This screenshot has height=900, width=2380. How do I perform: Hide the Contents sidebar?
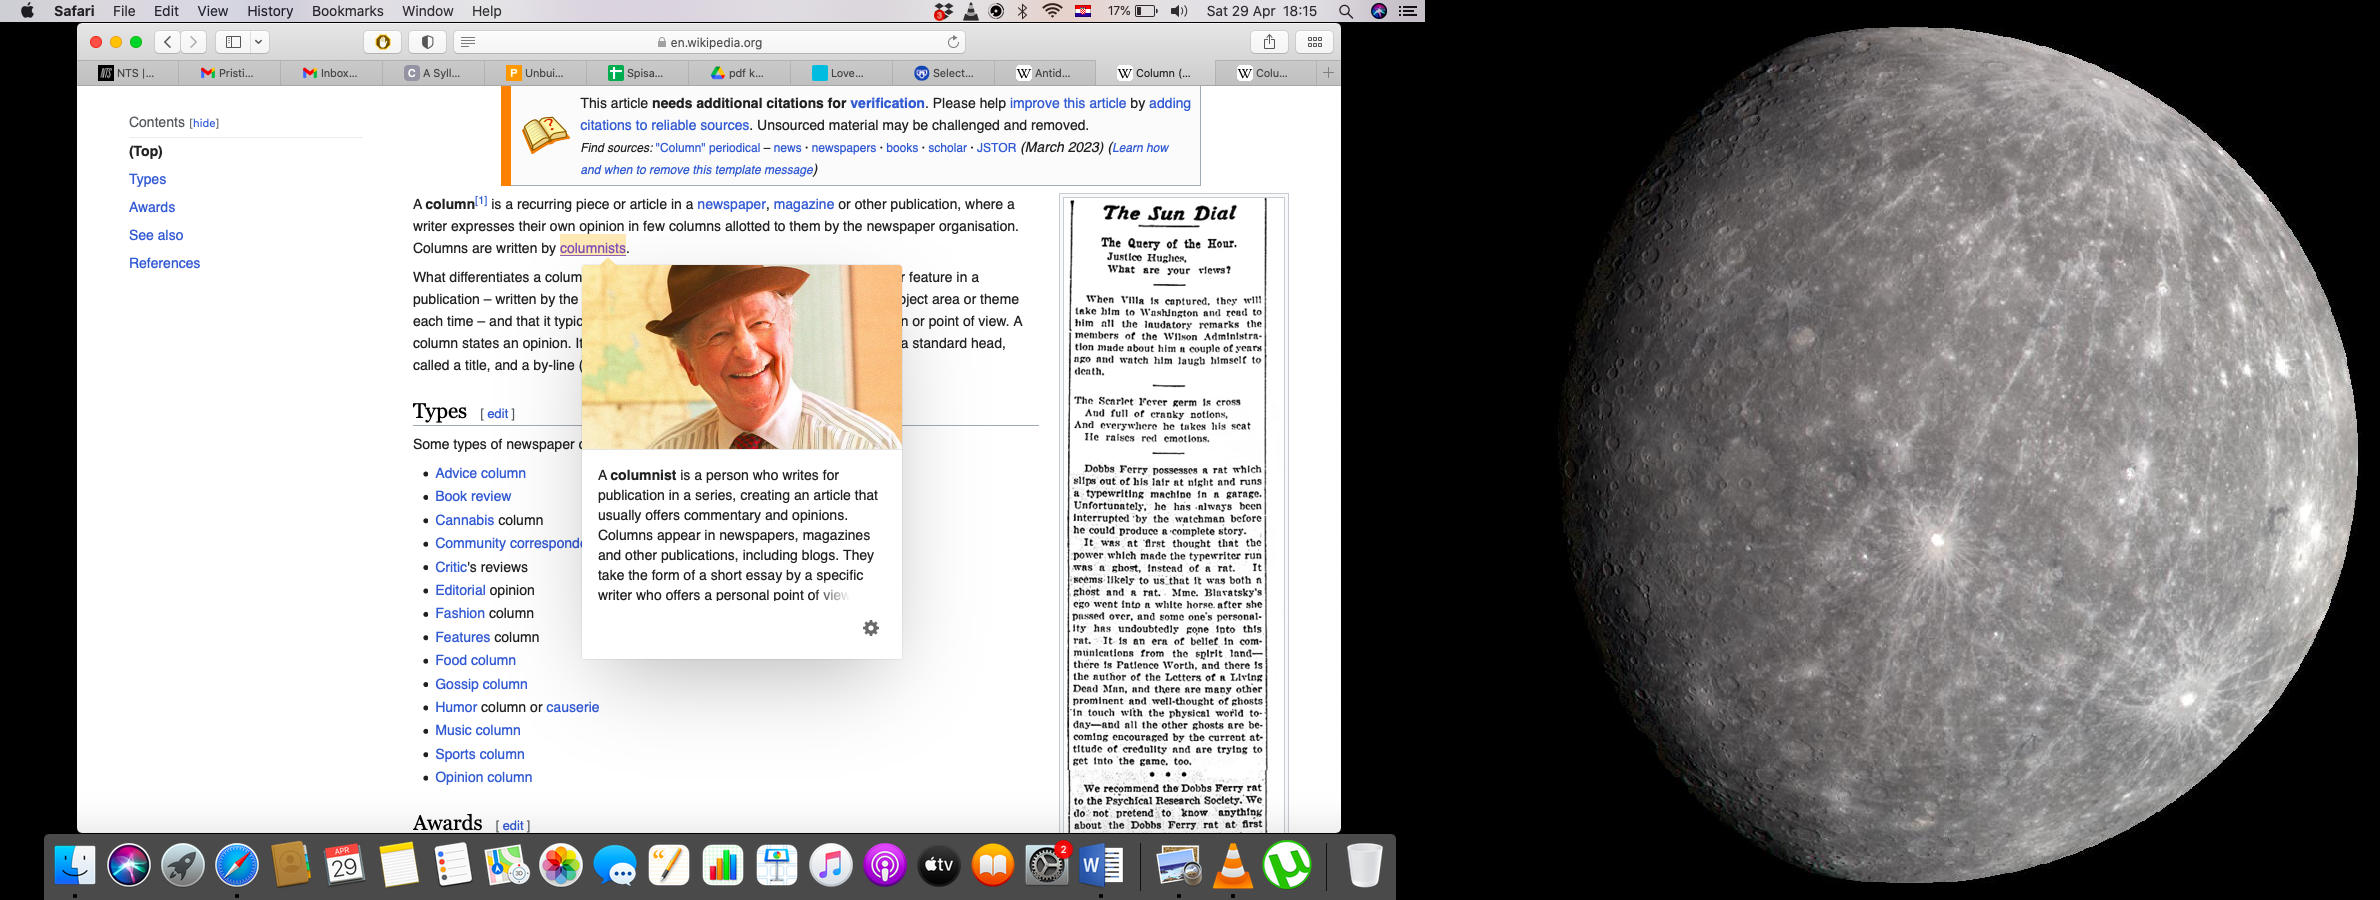pyautogui.click(x=204, y=123)
